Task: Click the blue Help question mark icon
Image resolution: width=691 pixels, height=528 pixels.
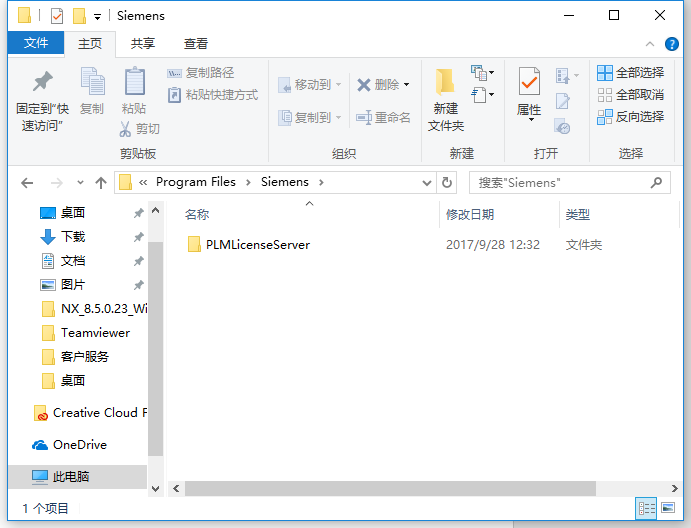Action: click(x=672, y=44)
